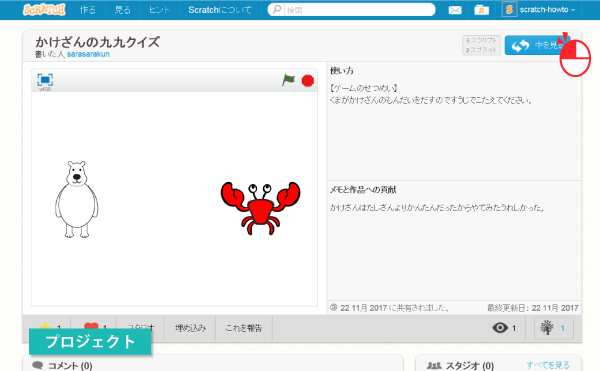Open author link sarasarakun
The image size is (600, 371).
(88, 54)
